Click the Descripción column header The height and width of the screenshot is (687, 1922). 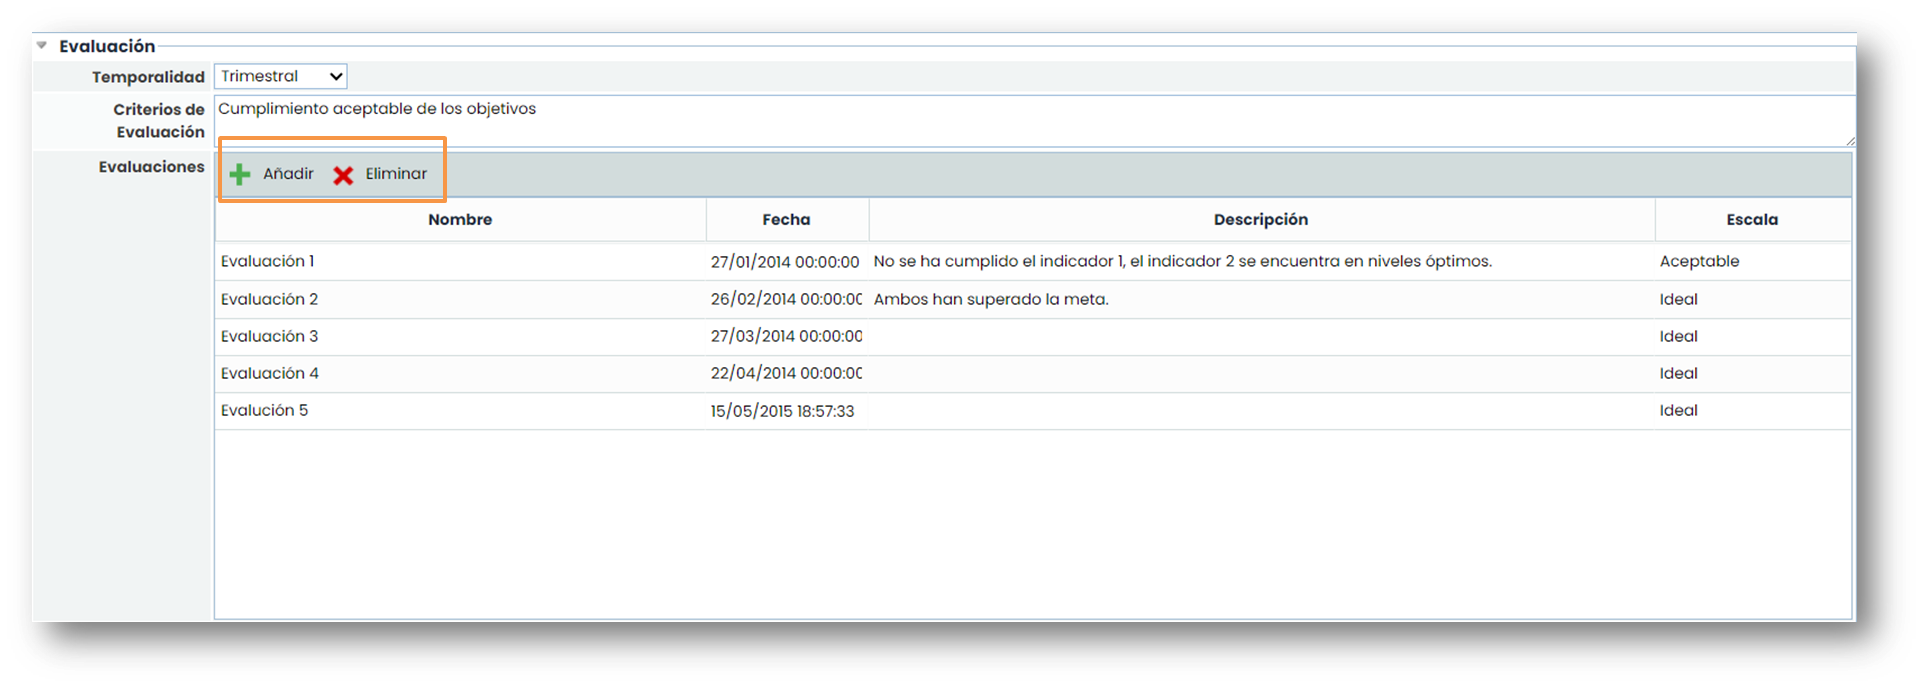1260,220
